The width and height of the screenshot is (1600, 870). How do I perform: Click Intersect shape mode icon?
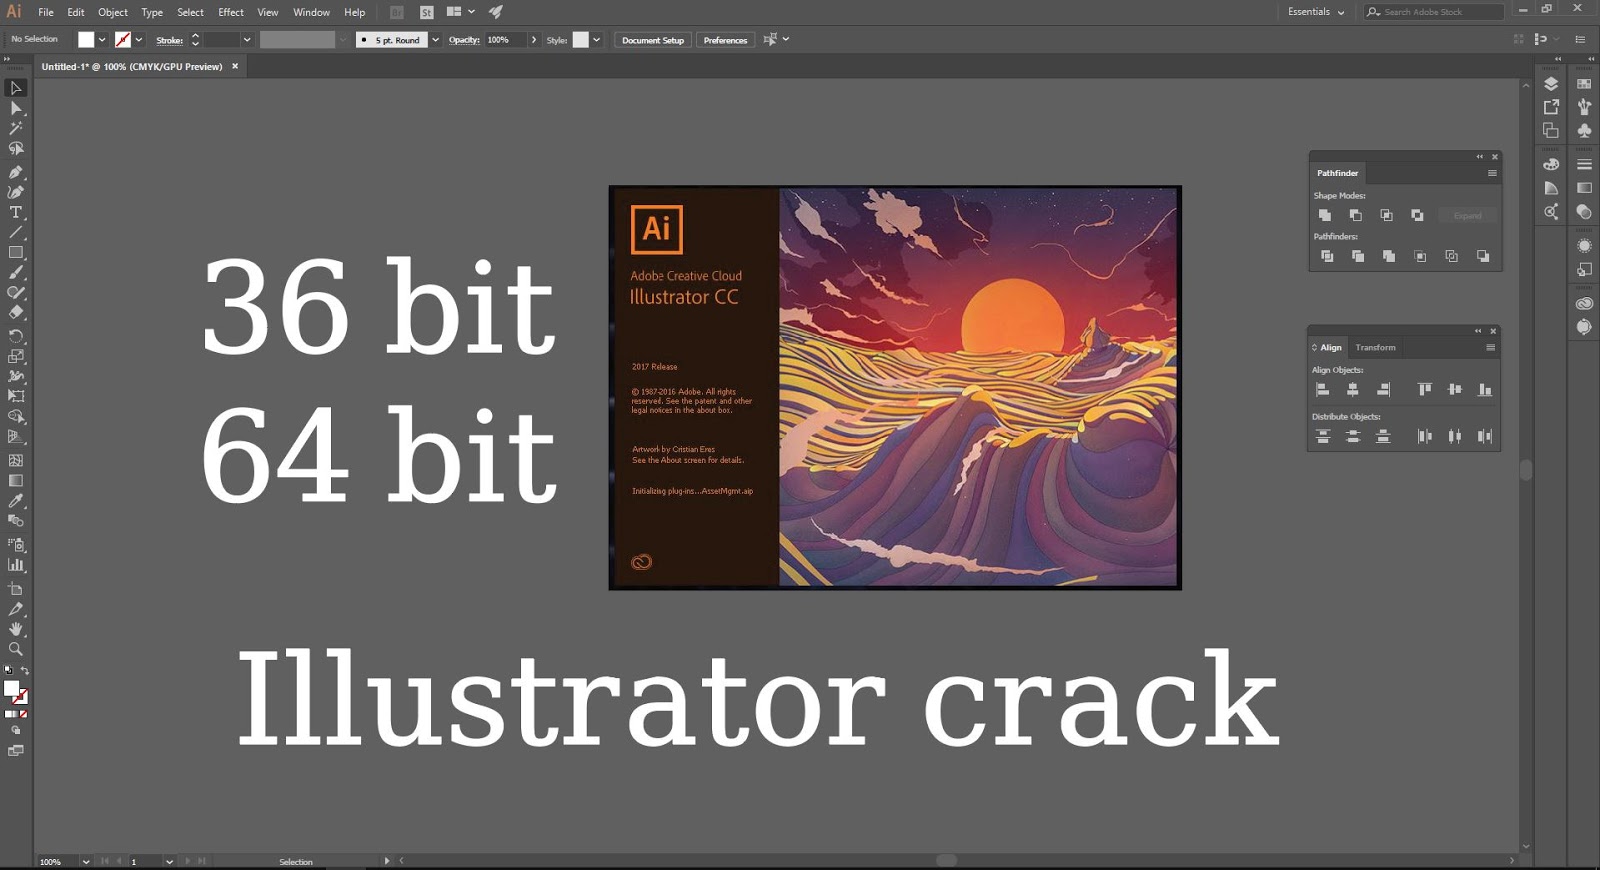[1386, 215]
